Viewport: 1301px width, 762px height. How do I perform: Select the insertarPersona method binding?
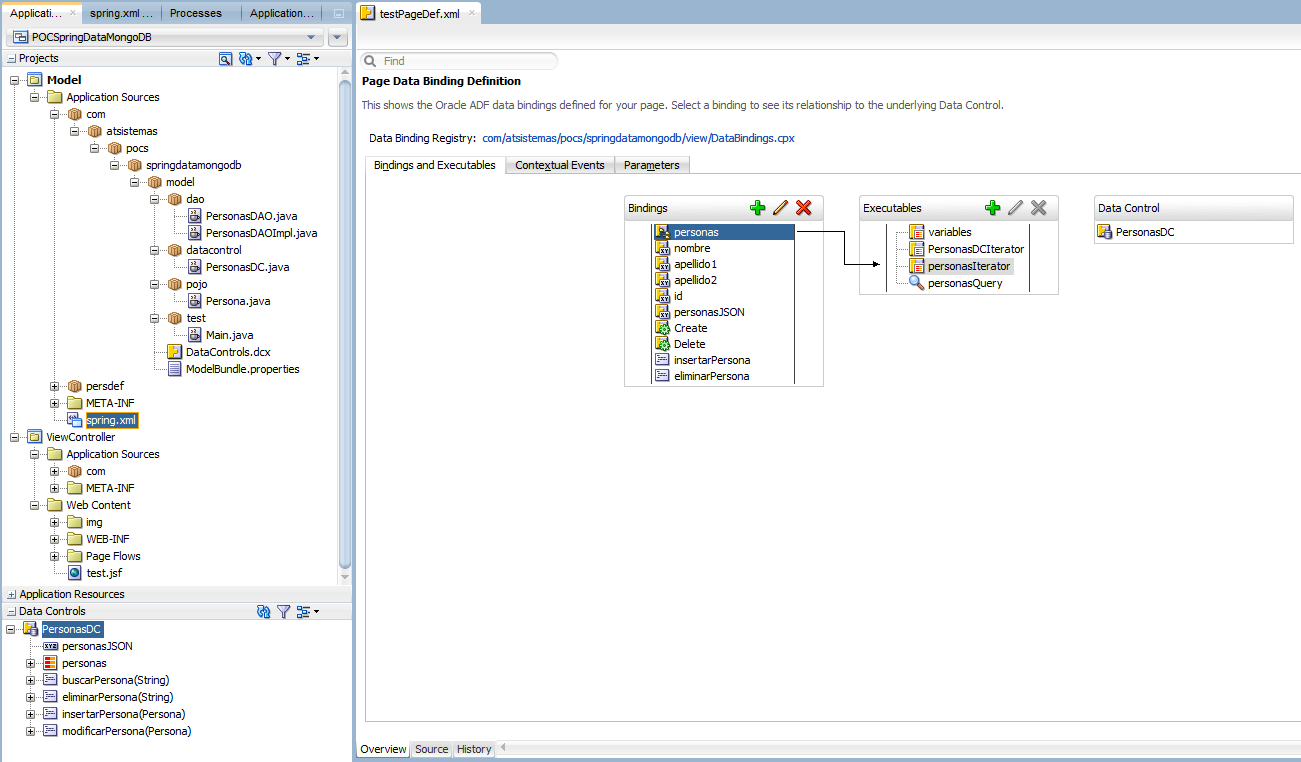(711, 360)
